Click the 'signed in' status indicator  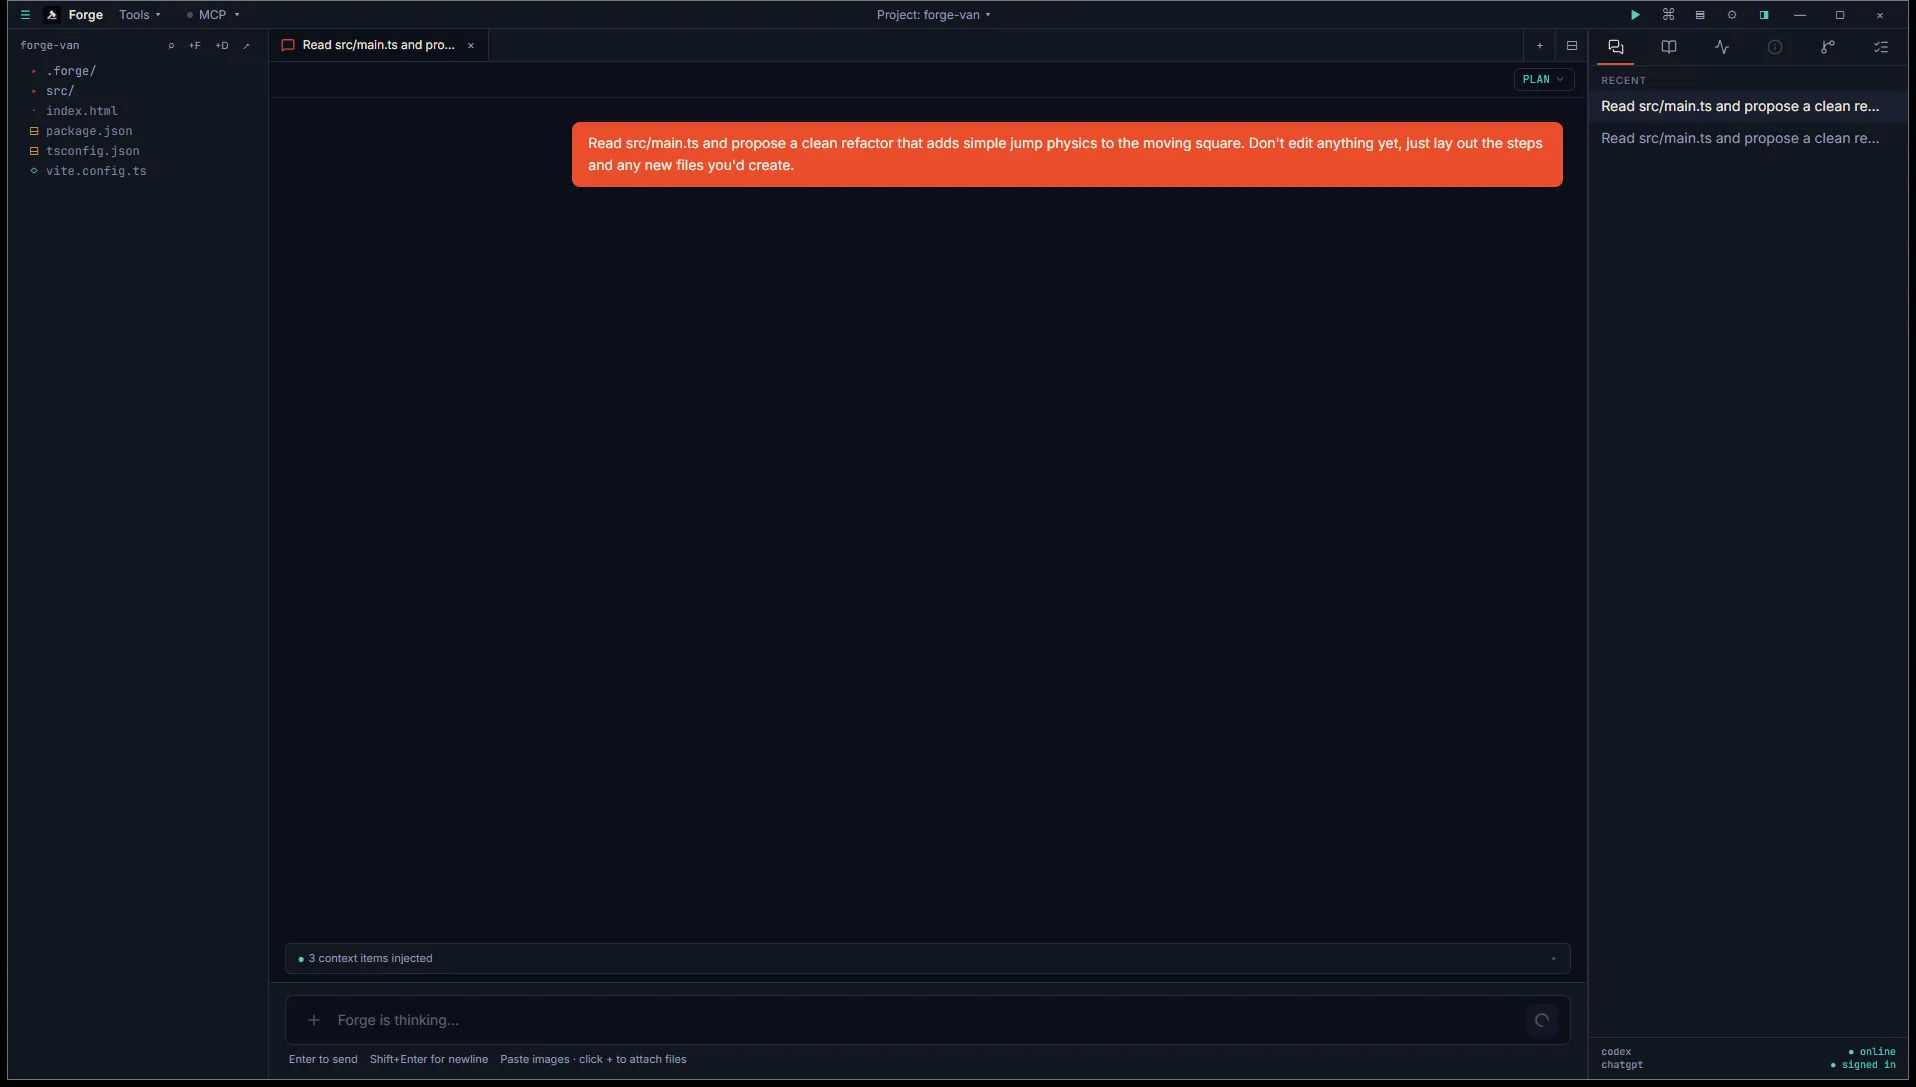click(x=1863, y=1065)
